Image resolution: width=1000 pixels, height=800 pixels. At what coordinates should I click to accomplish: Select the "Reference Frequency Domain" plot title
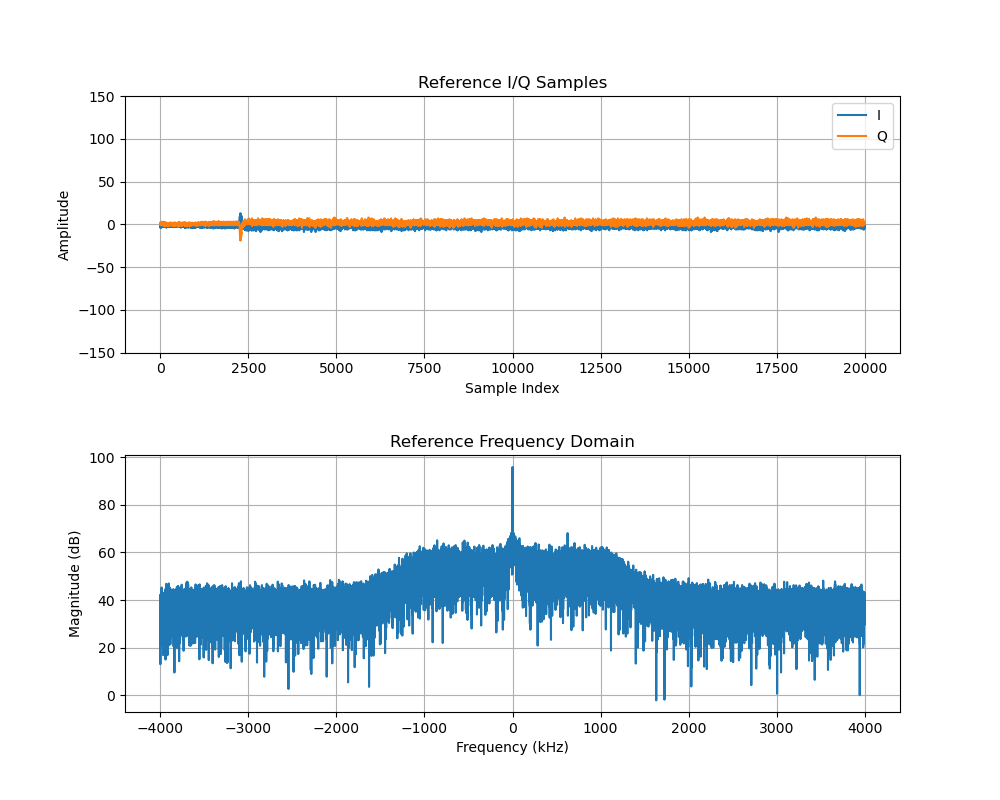coord(512,442)
